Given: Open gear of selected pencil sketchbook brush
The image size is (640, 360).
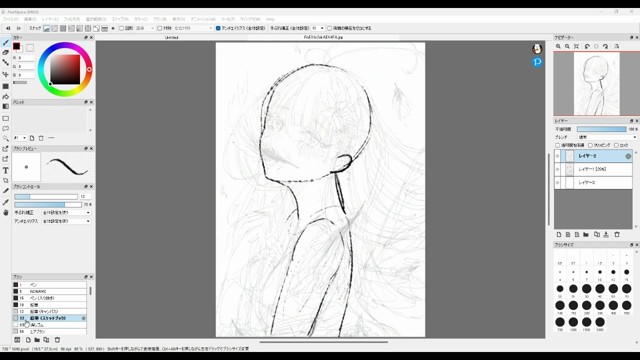Looking at the screenshot, I should [x=84, y=318].
